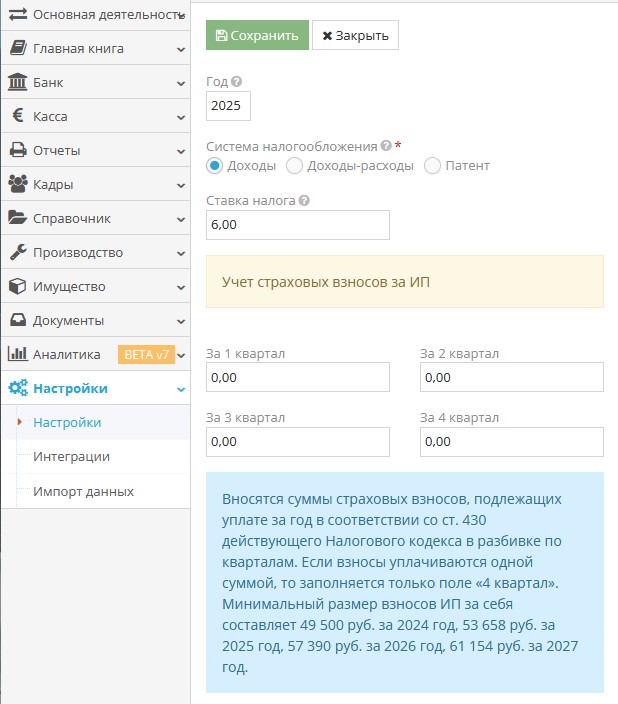
Task: Click the wrench icon beside Производство
Action: [x=17, y=253]
